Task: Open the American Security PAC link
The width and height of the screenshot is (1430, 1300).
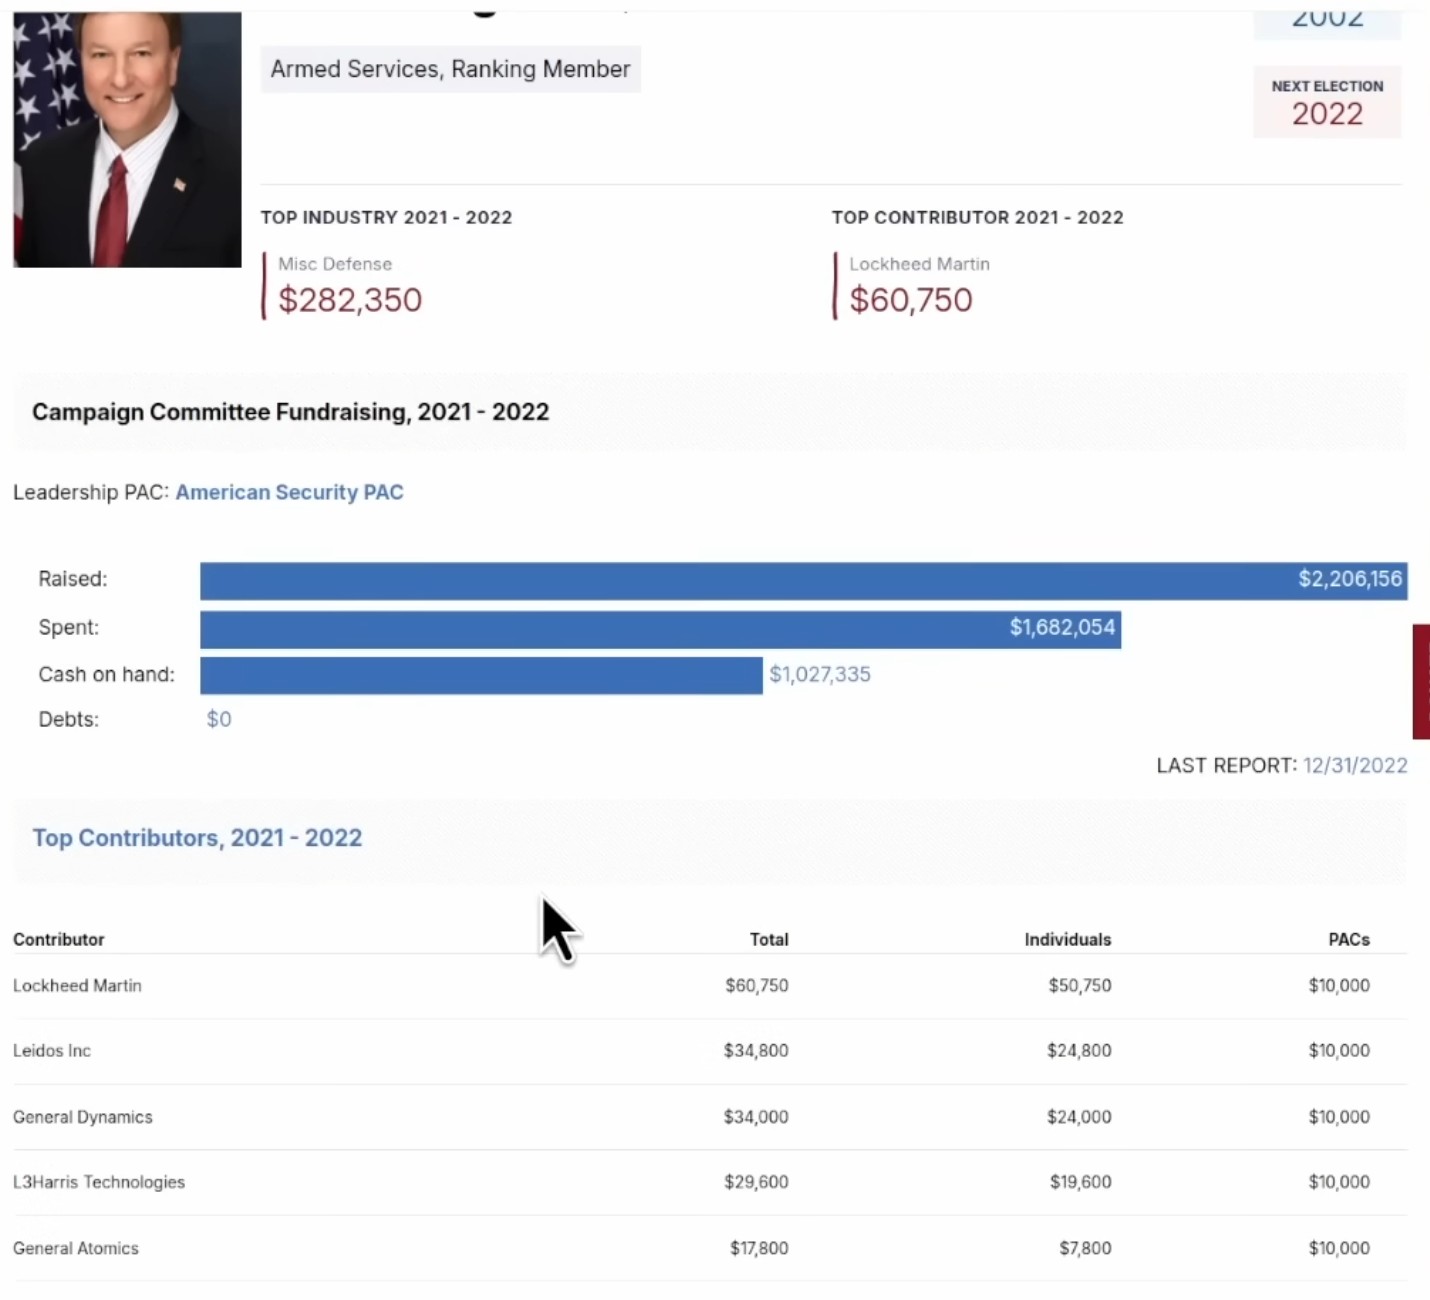Action: [289, 492]
